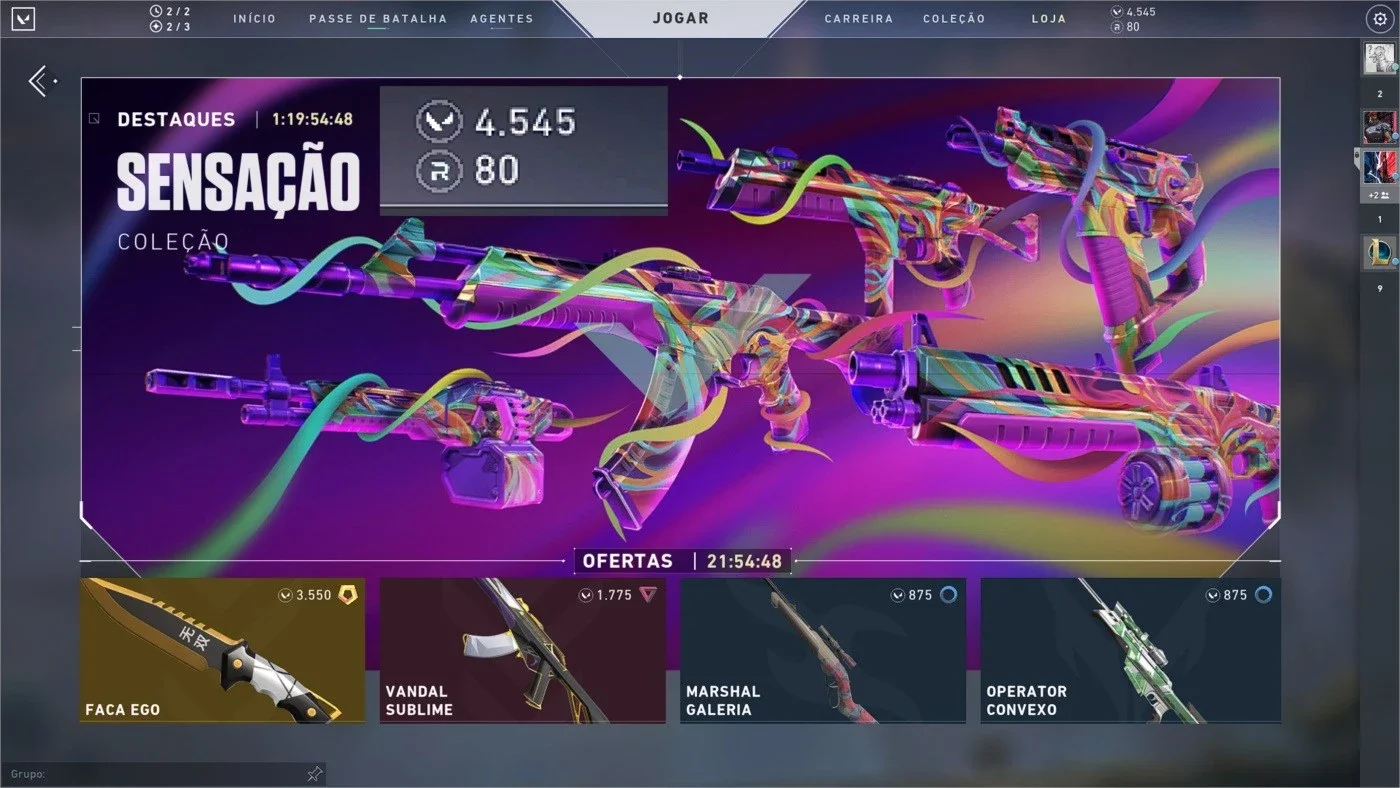Open the party avatar with blue lightning
1400x788 pixels.
[1380, 166]
